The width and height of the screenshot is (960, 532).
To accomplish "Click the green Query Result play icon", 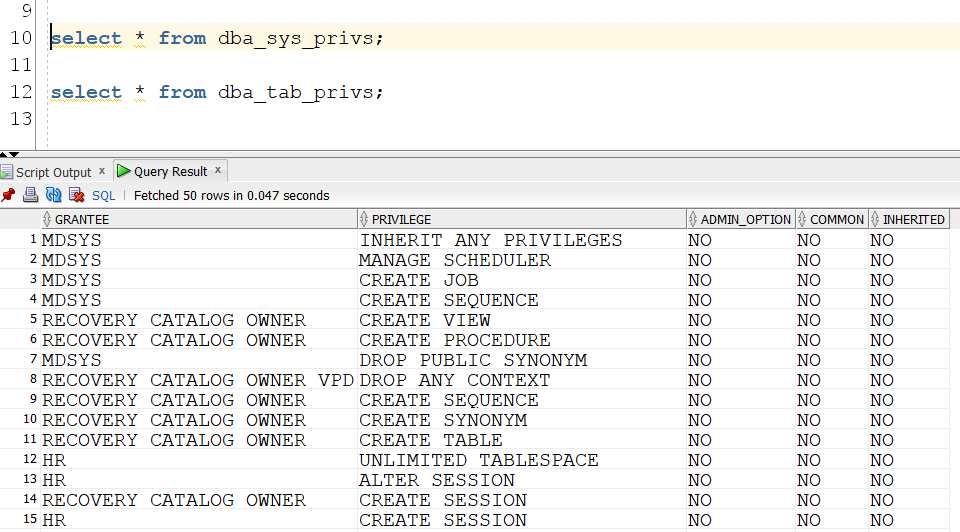I will [x=124, y=171].
